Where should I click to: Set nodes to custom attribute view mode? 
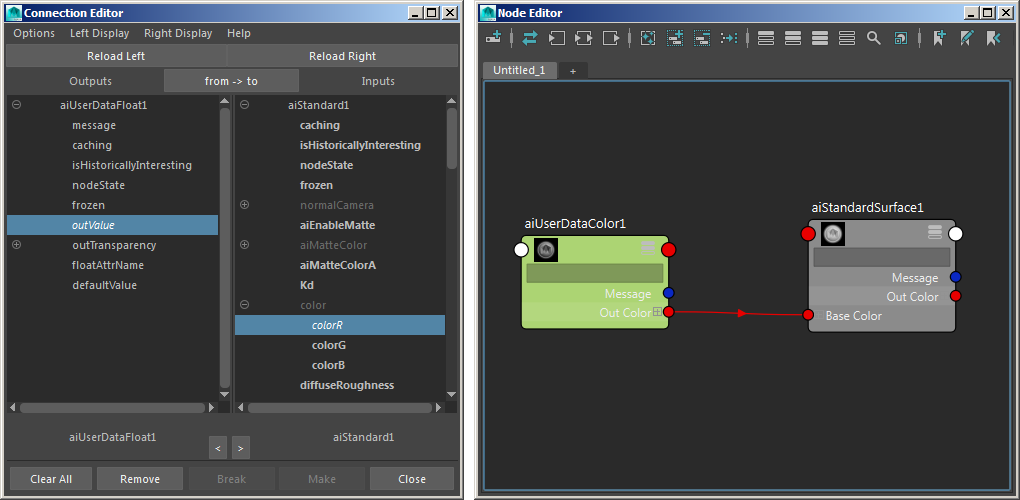[x=846, y=38]
